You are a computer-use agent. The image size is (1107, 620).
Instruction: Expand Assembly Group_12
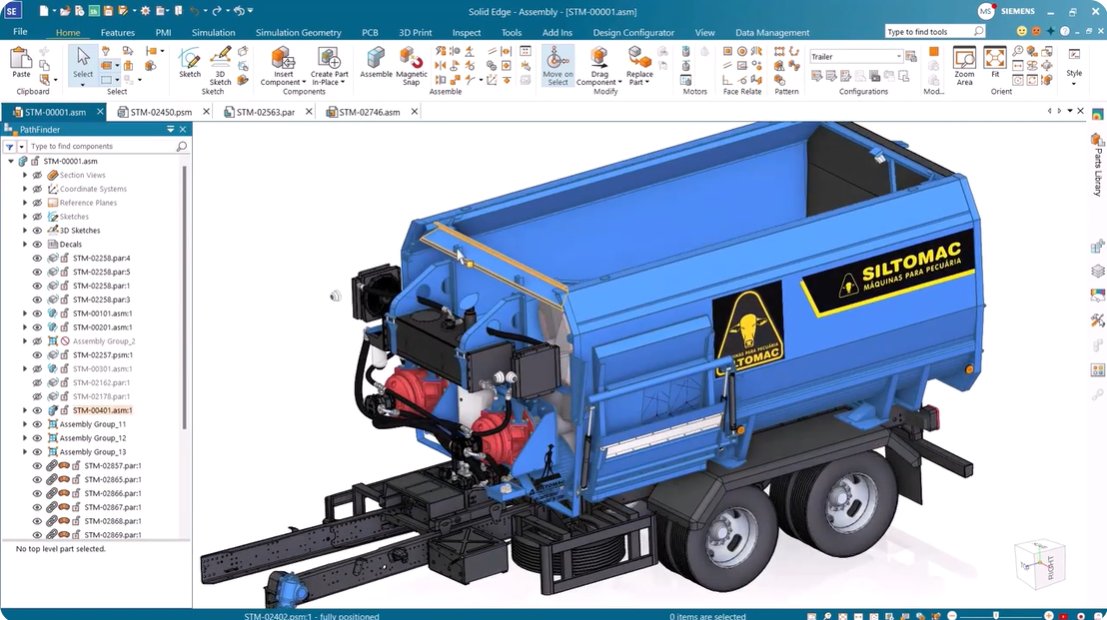pos(25,438)
